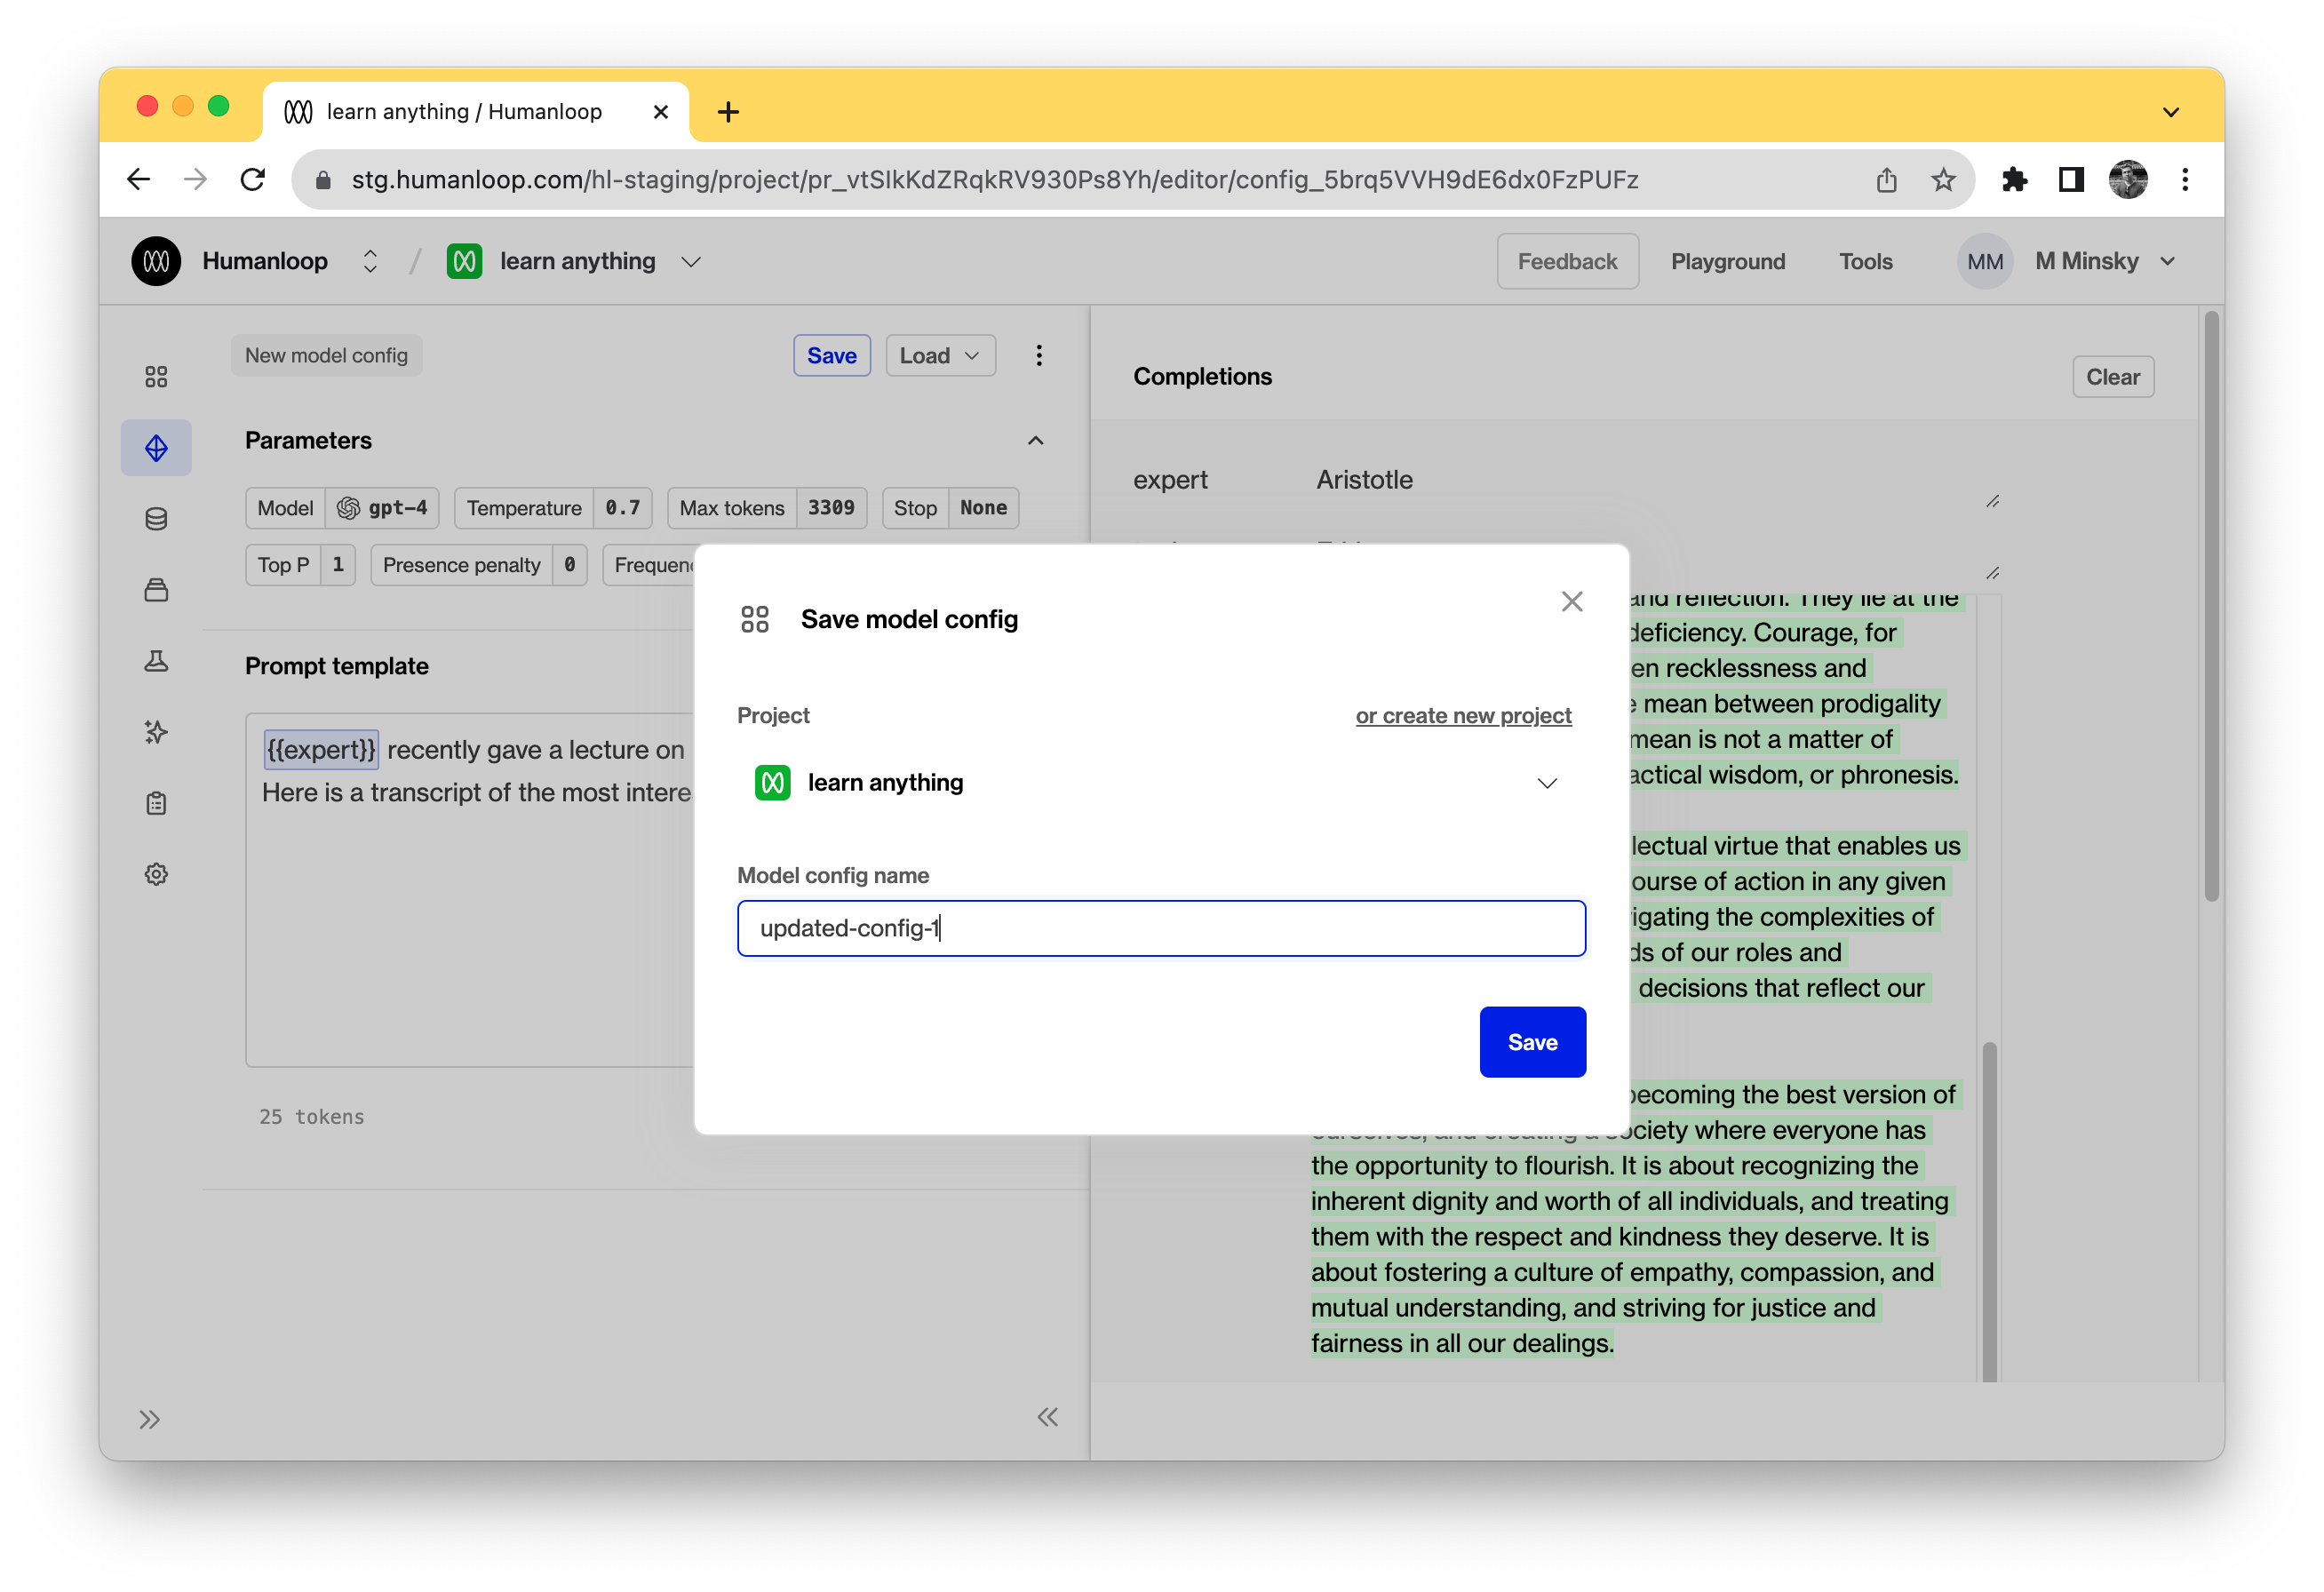2324x1592 pixels.
Task: Click the Prompt template heading
Action: (336, 665)
